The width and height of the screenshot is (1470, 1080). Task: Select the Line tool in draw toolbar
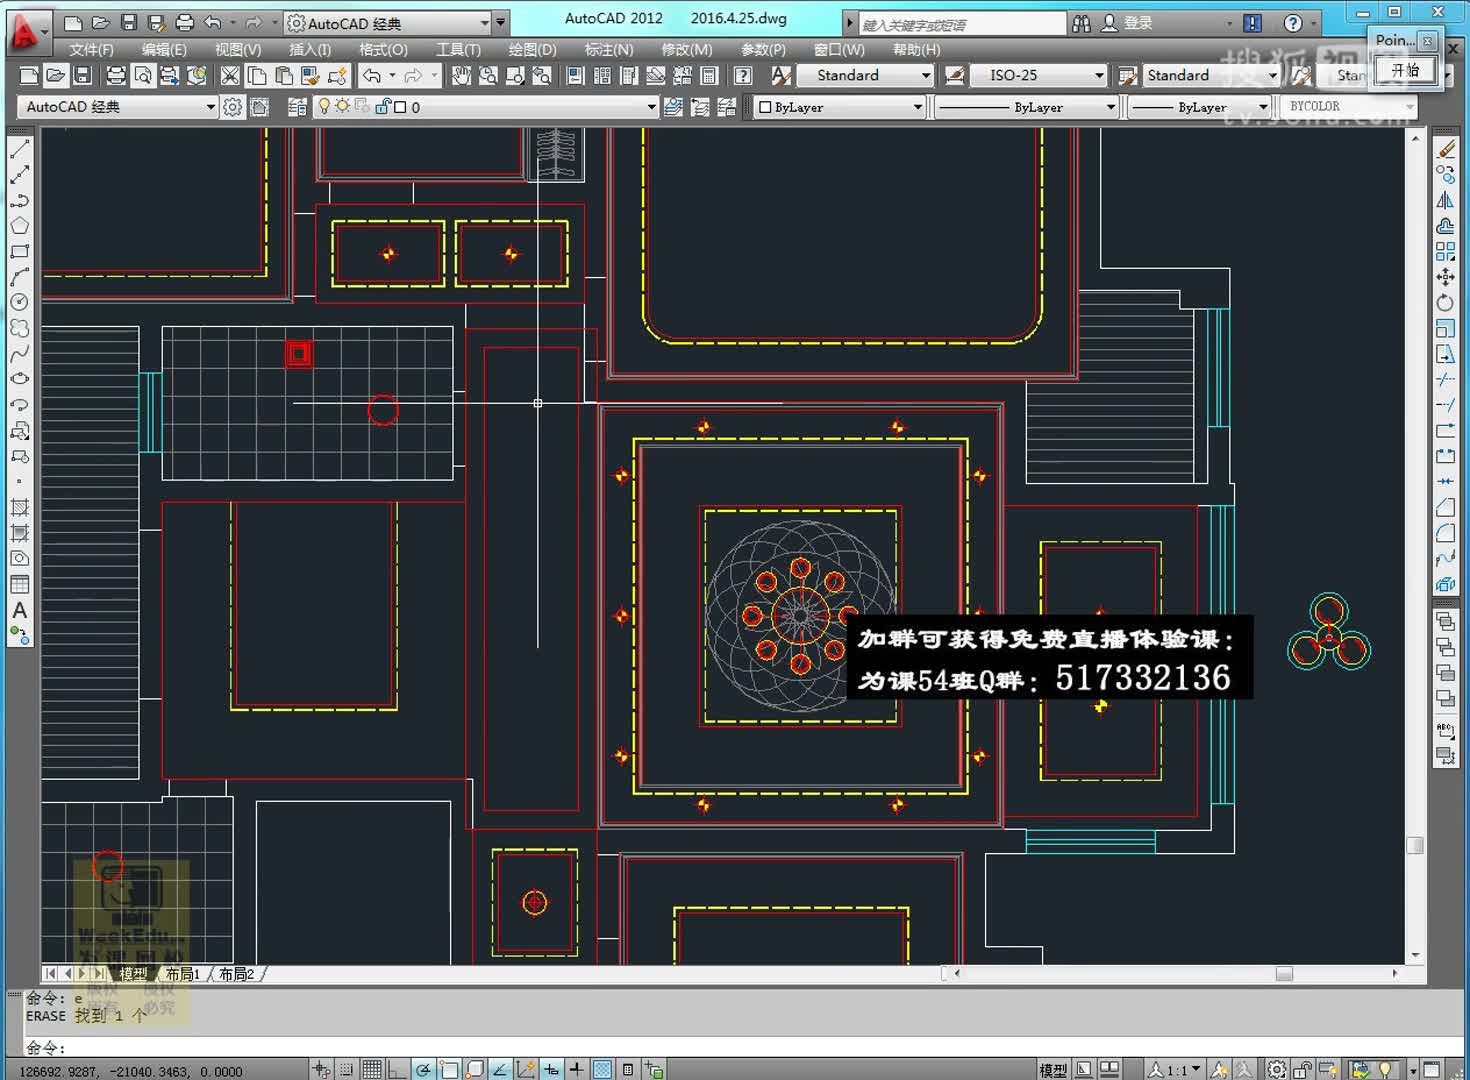click(19, 149)
